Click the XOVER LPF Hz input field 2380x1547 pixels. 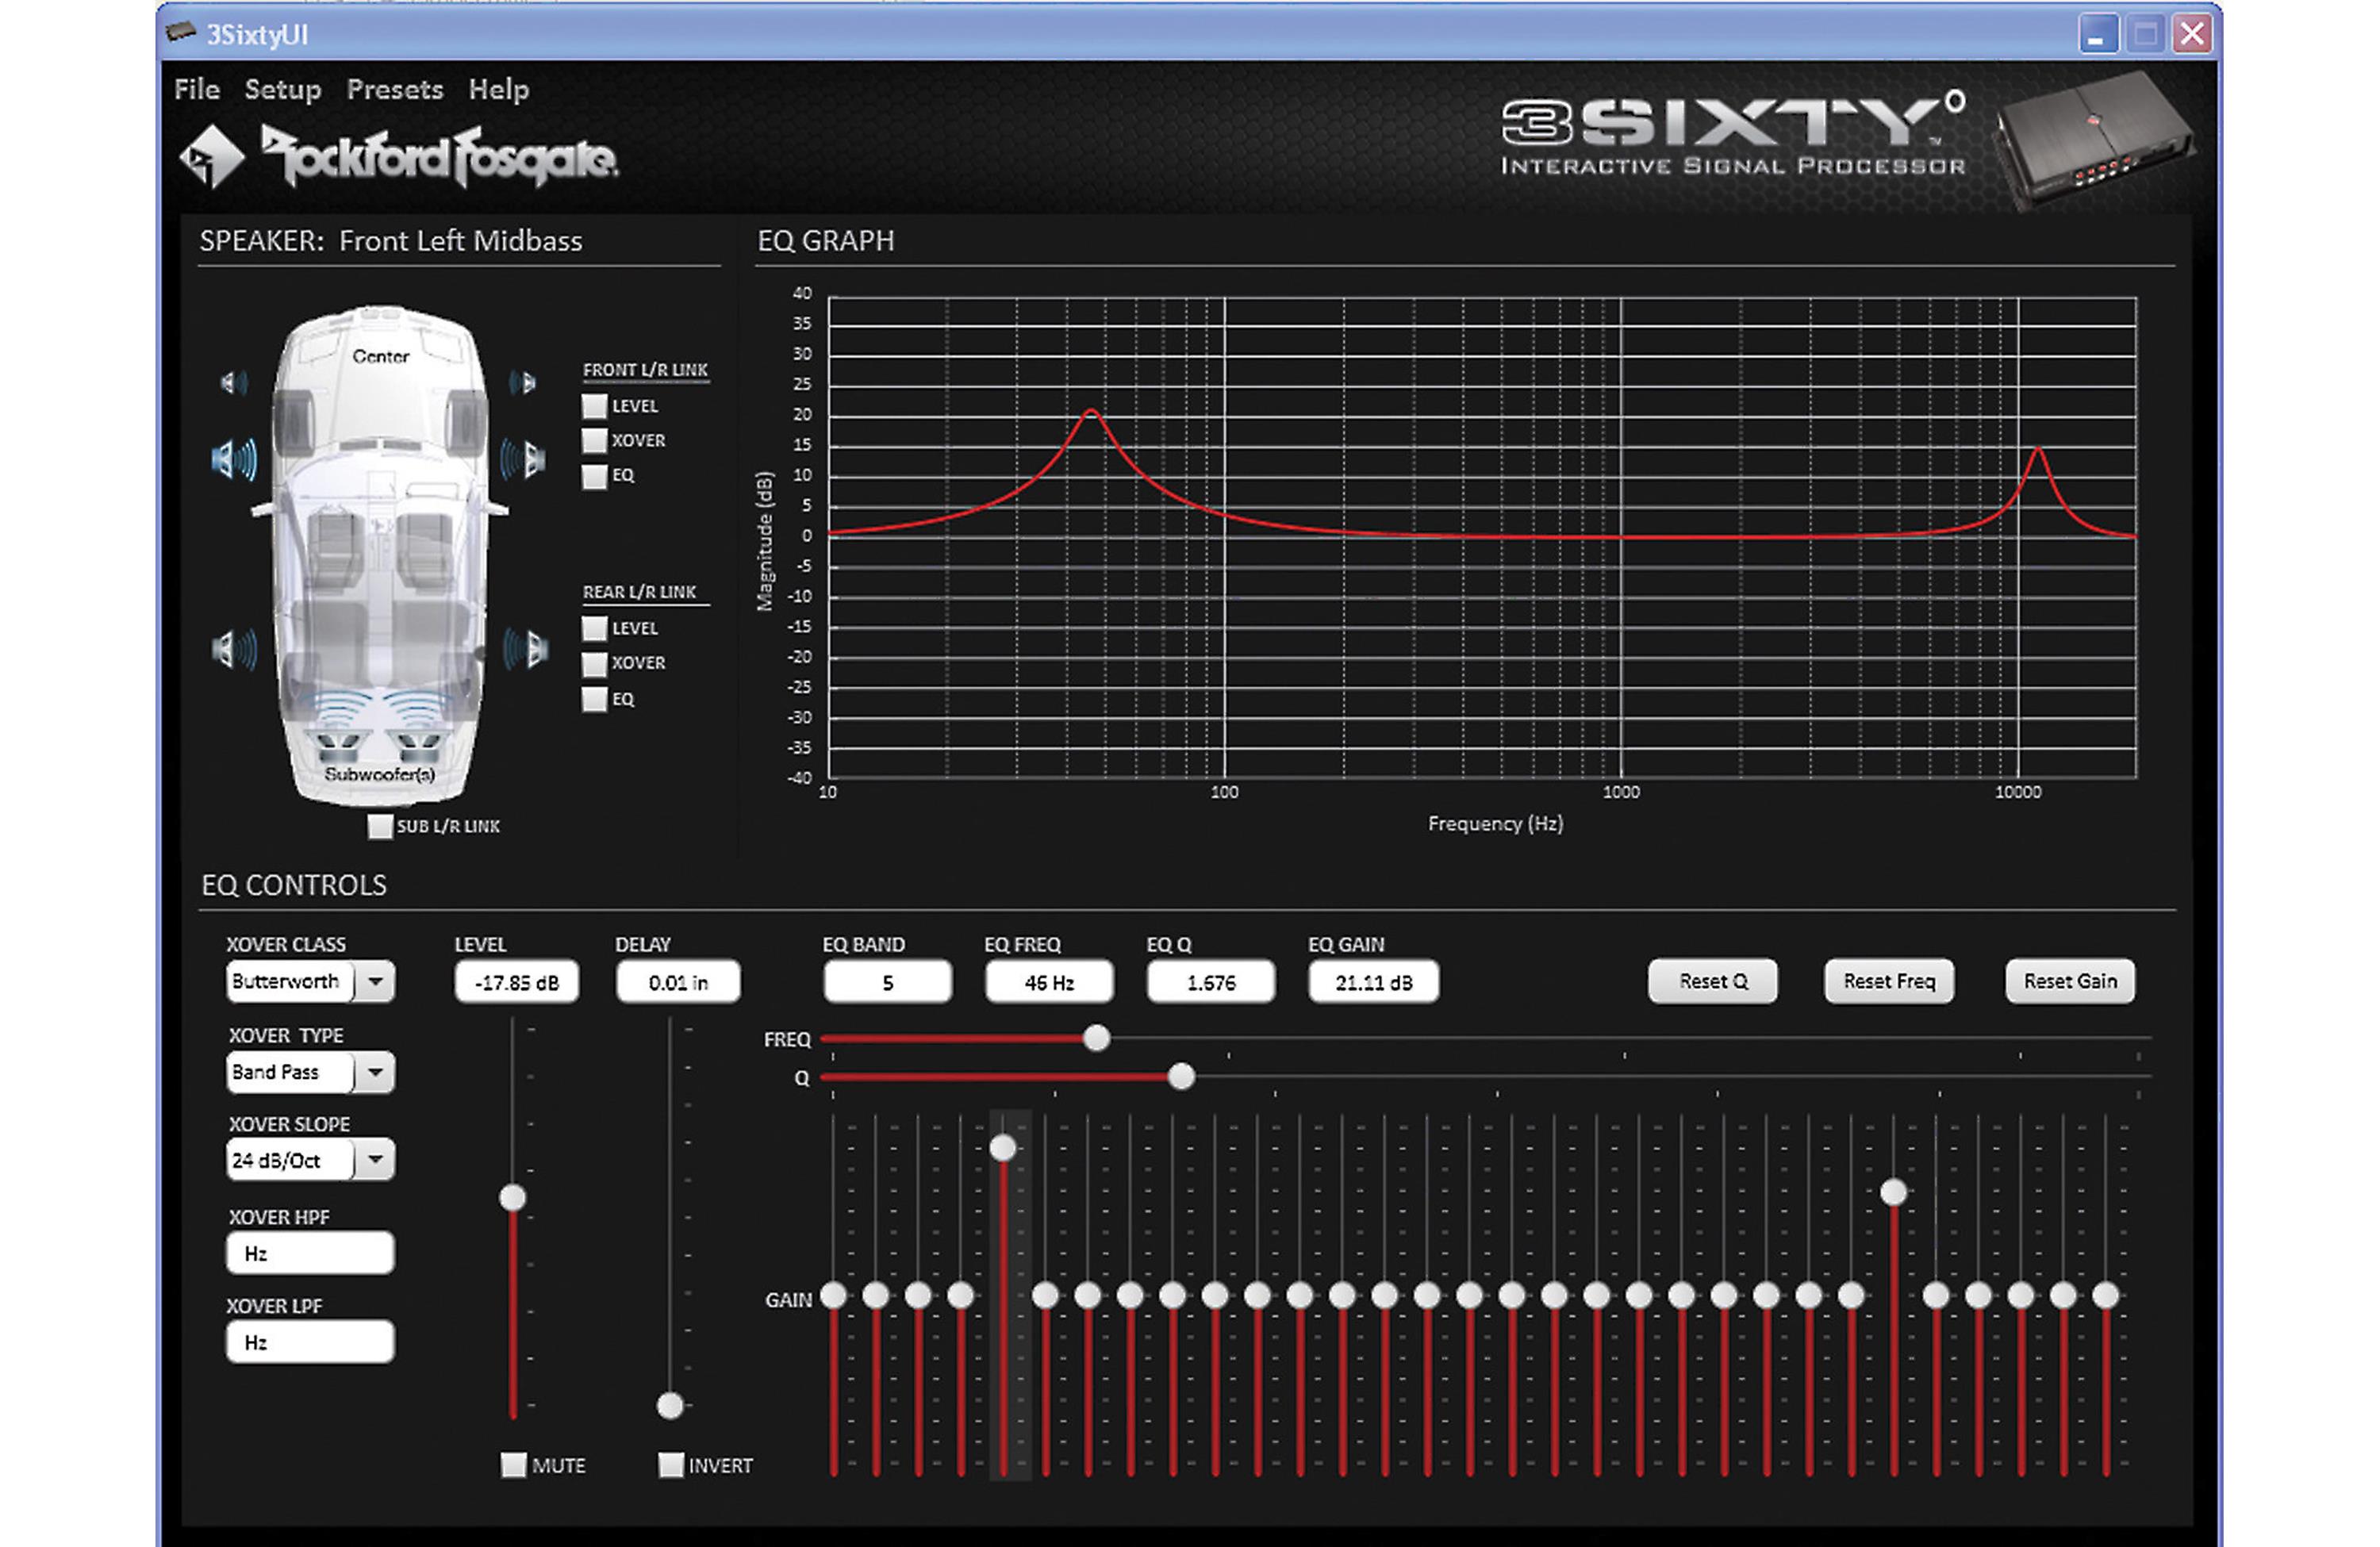pyautogui.click(x=310, y=1342)
